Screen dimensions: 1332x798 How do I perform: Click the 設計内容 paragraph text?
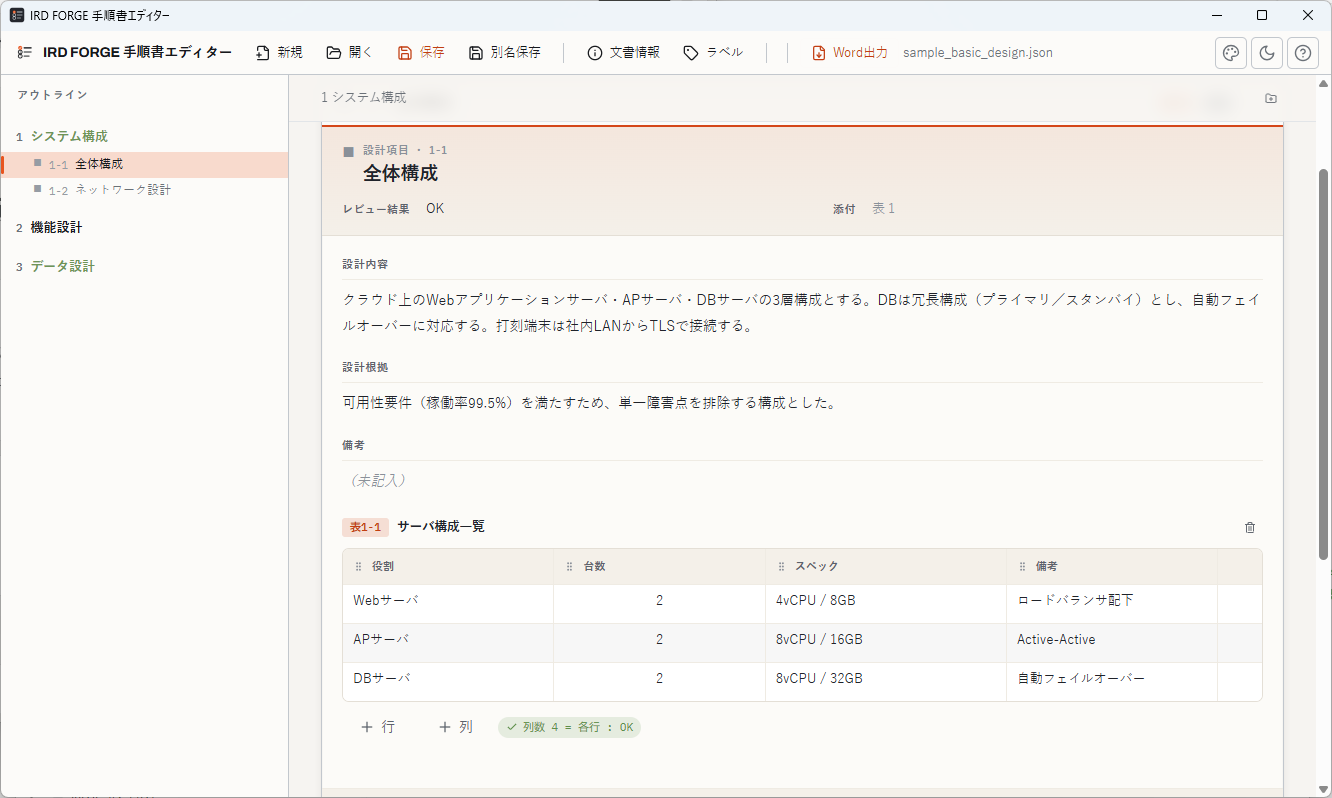(x=802, y=313)
